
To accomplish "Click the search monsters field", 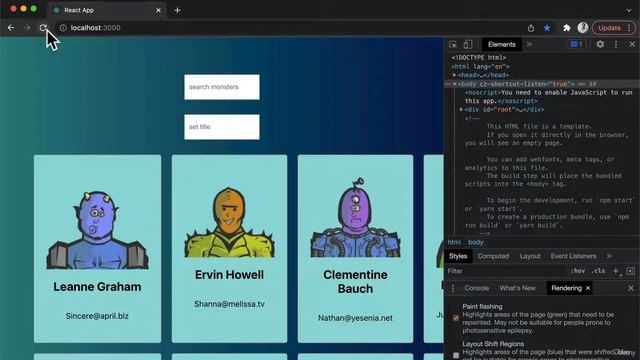I will click(222, 87).
